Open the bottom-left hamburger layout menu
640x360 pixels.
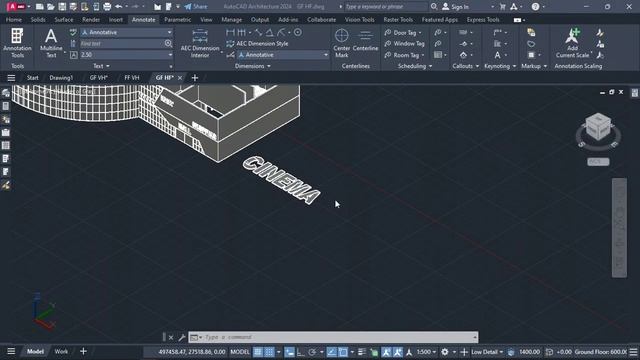[11, 351]
